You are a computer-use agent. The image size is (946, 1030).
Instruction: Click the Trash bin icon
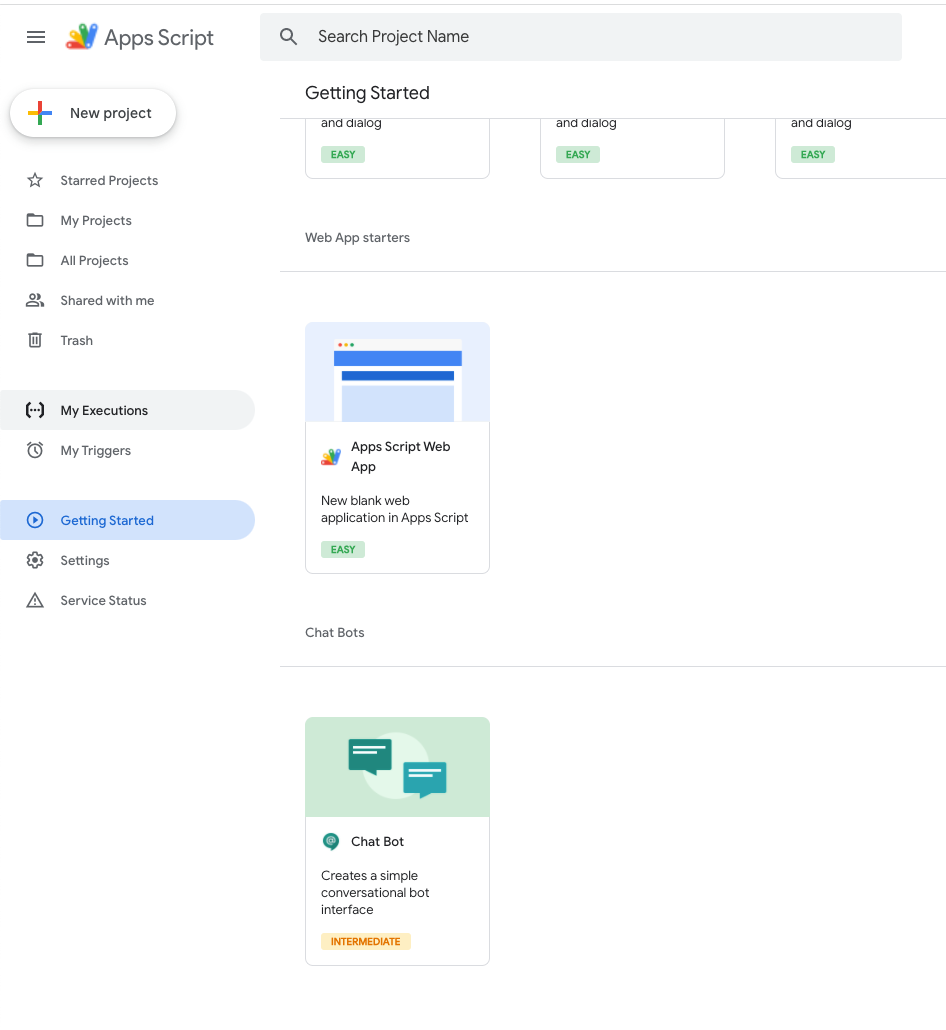click(x=35, y=340)
